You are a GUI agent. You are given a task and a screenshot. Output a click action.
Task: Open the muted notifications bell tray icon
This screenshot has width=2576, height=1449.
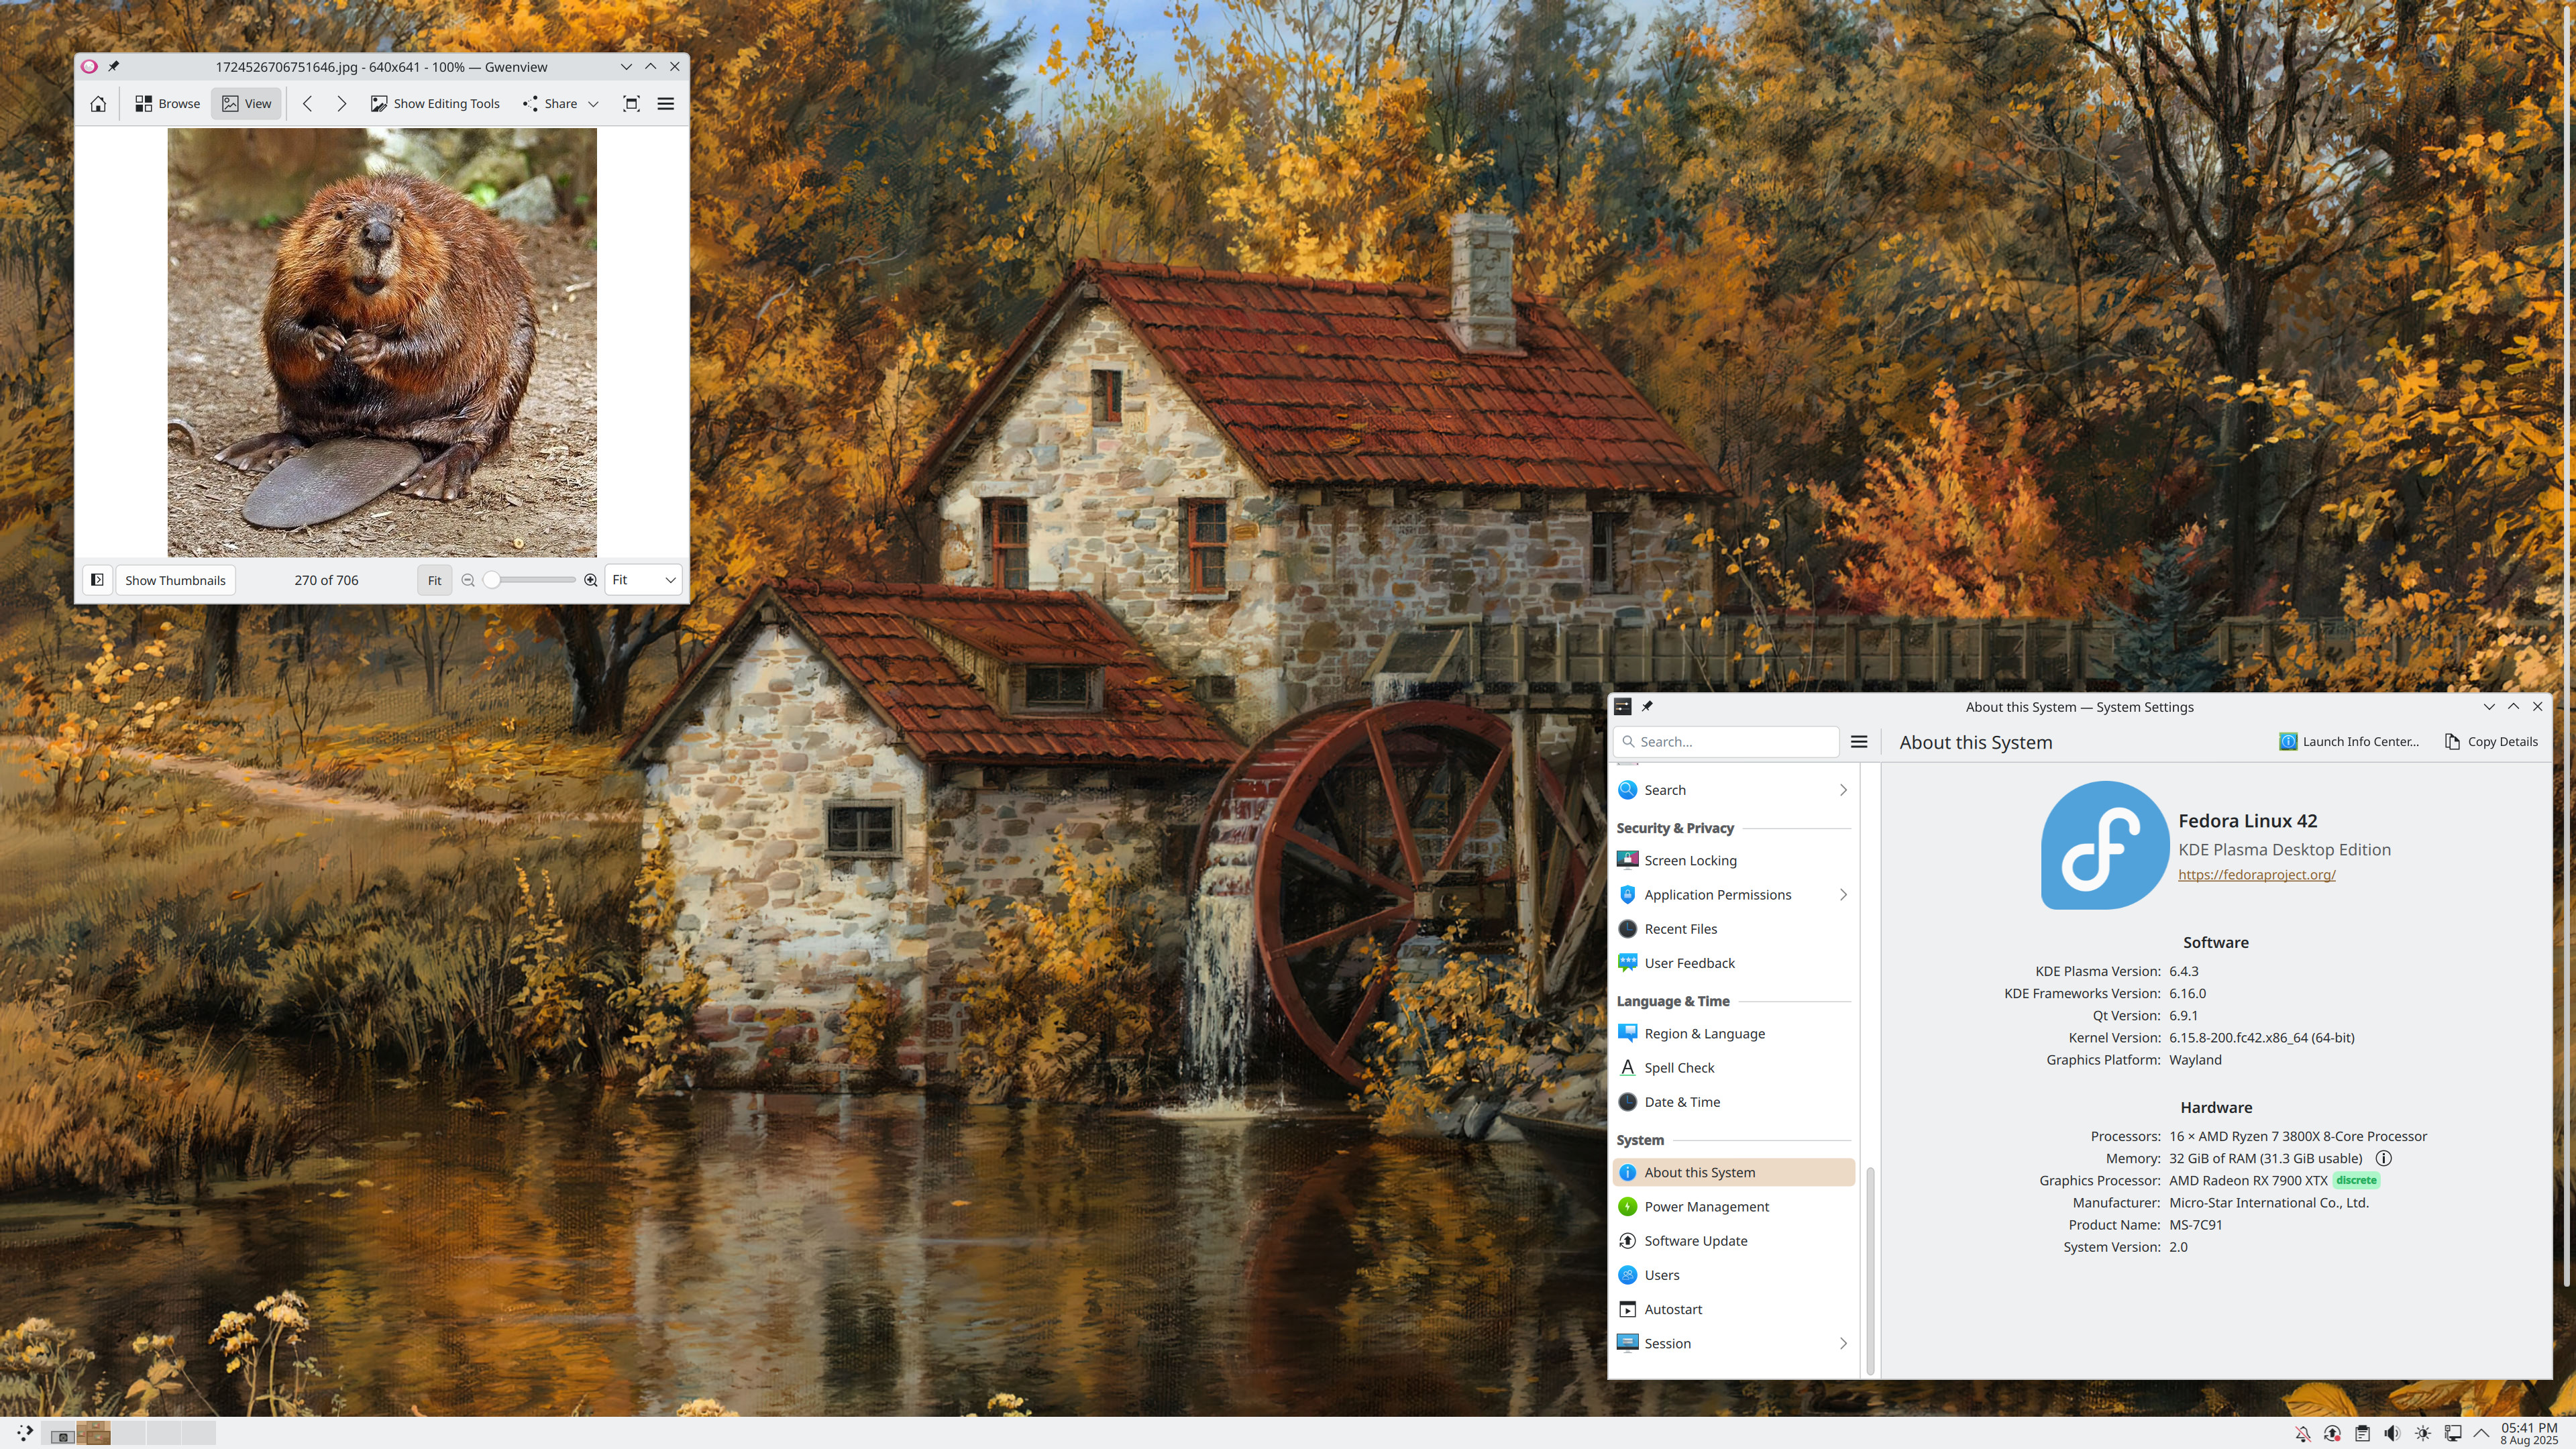click(2303, 1434)
